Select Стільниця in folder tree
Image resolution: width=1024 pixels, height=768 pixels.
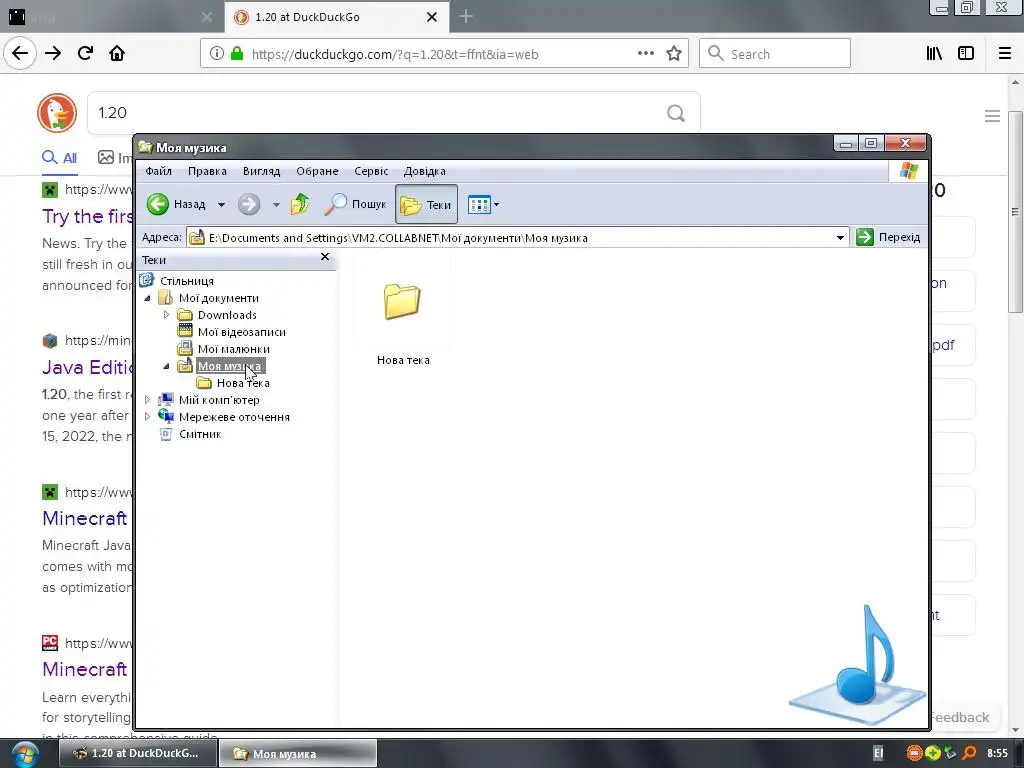click(187, 281)
